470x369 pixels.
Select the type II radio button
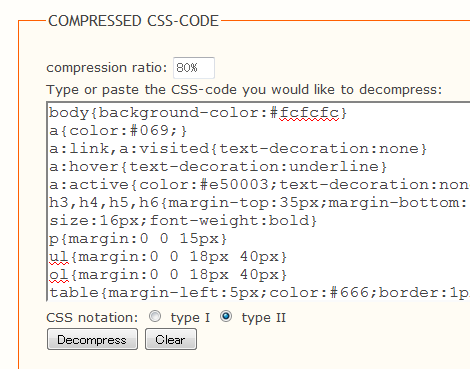coord(226,316)
